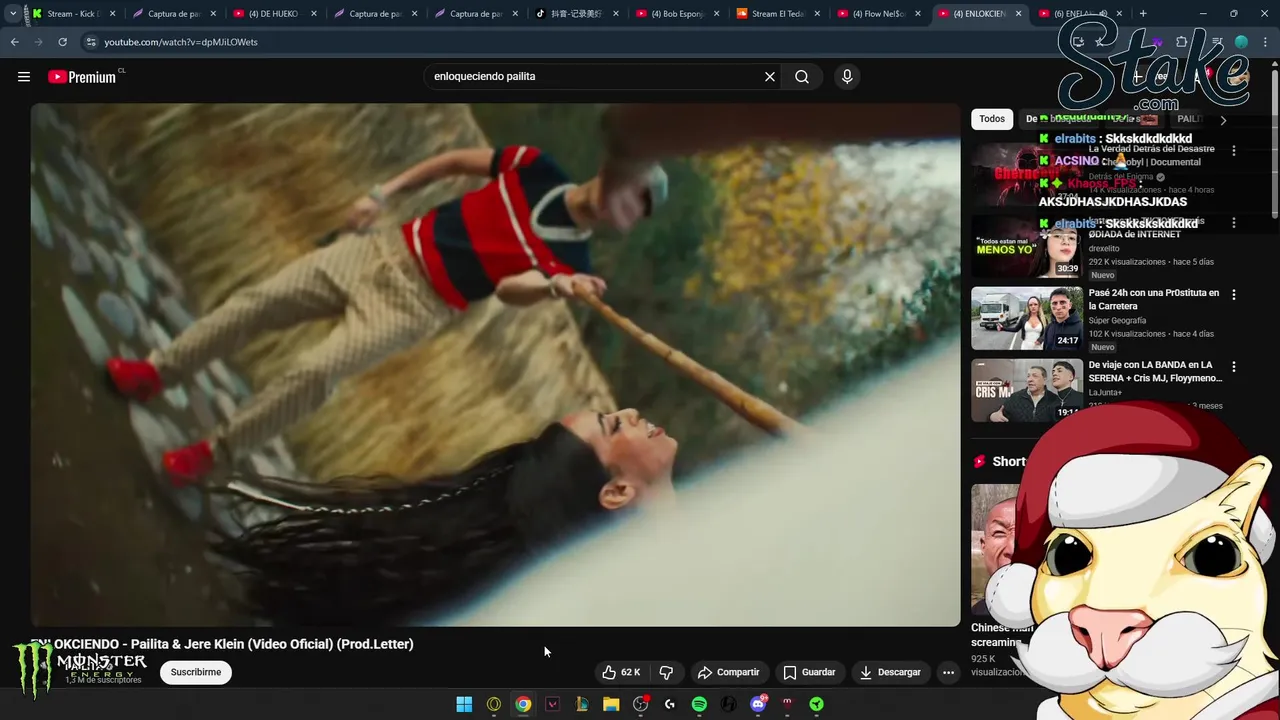The height and width of the screenshot is (720, 1280).
Task: Download the video via the Descargar button
Action: pos(890,672)
